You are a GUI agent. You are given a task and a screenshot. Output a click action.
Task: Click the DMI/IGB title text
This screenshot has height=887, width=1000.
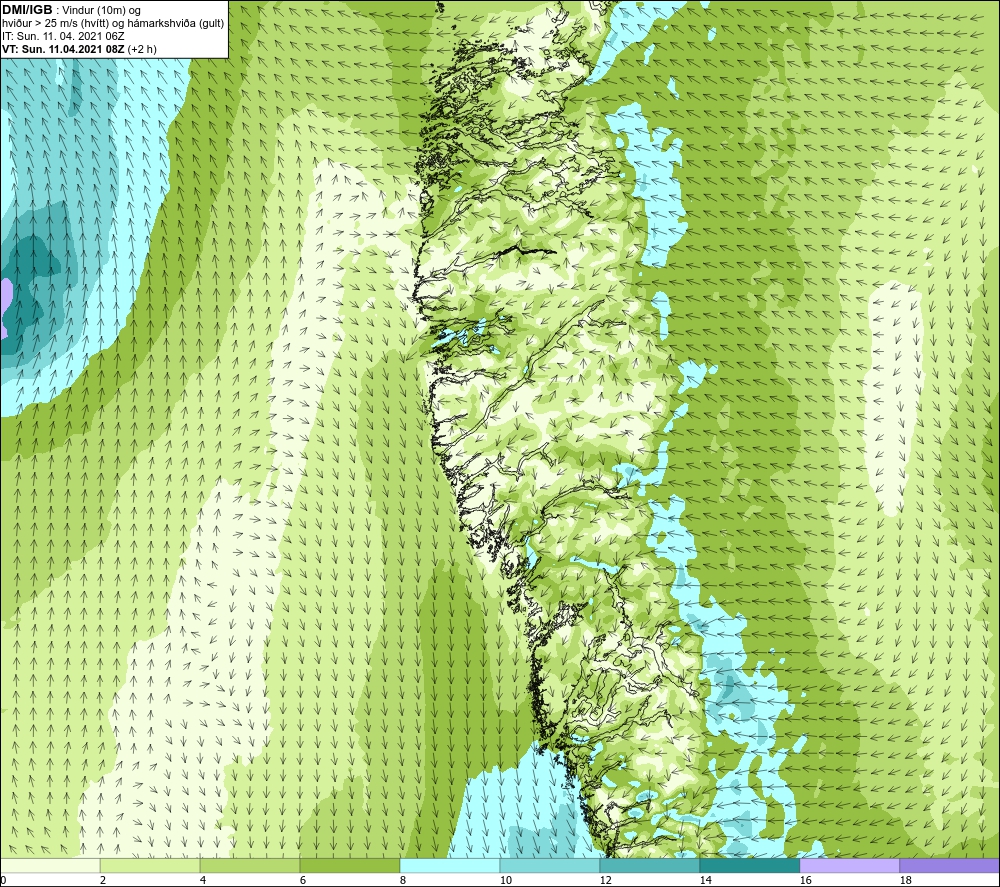coord(27,10)
